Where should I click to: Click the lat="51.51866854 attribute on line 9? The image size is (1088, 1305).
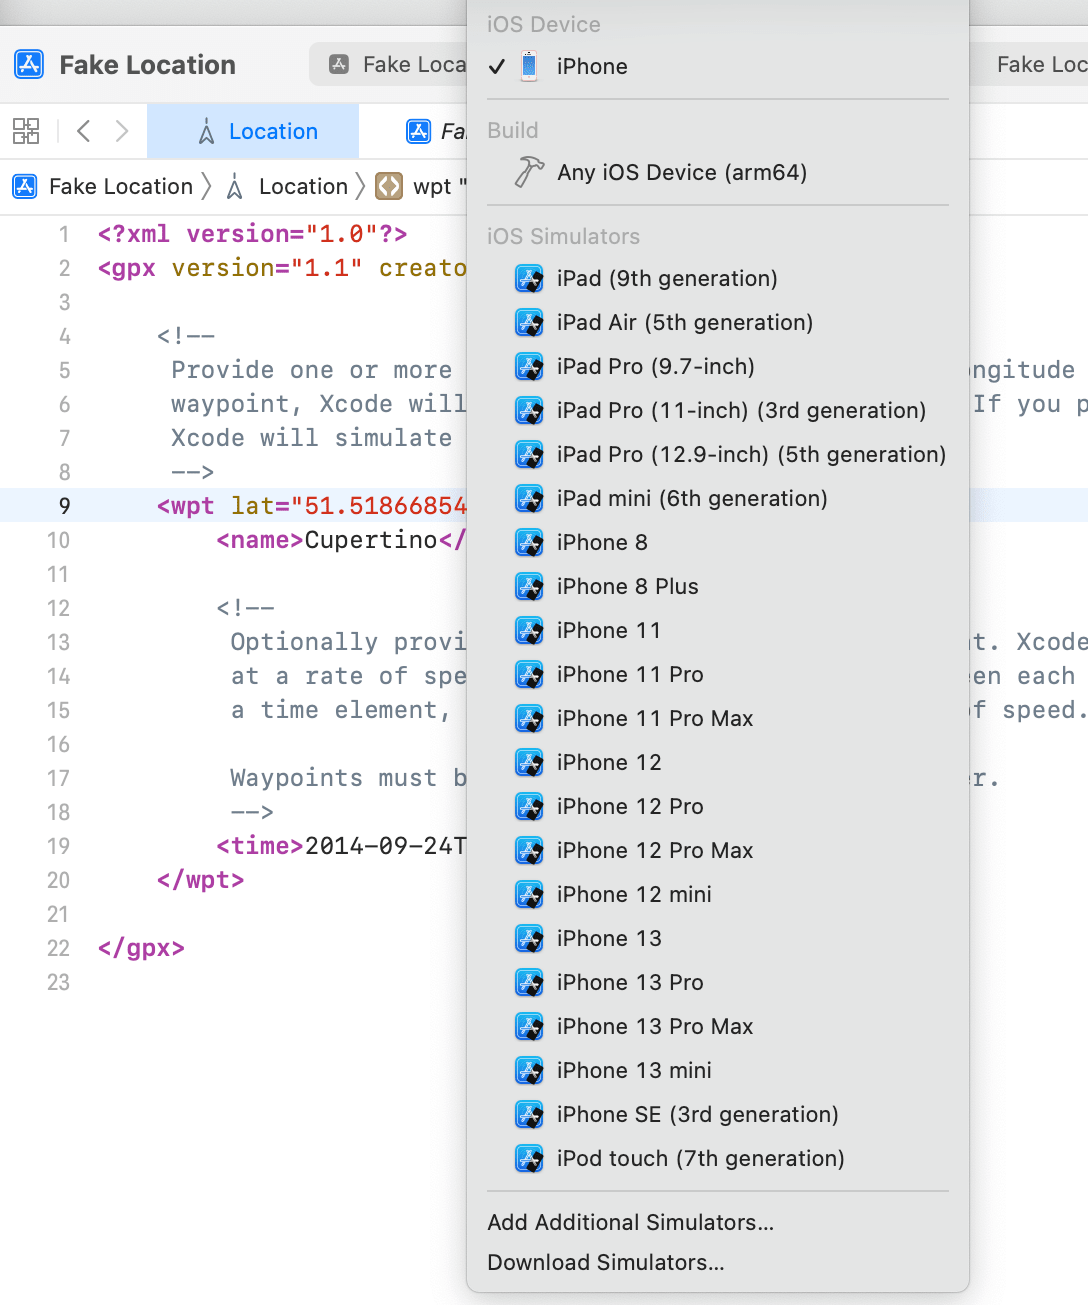pos(349,506)
